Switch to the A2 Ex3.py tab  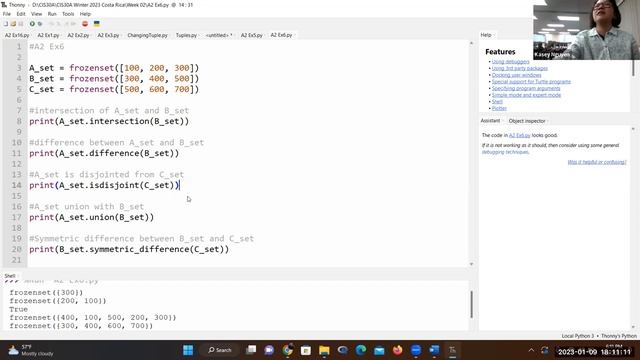[x=108, y=35]
